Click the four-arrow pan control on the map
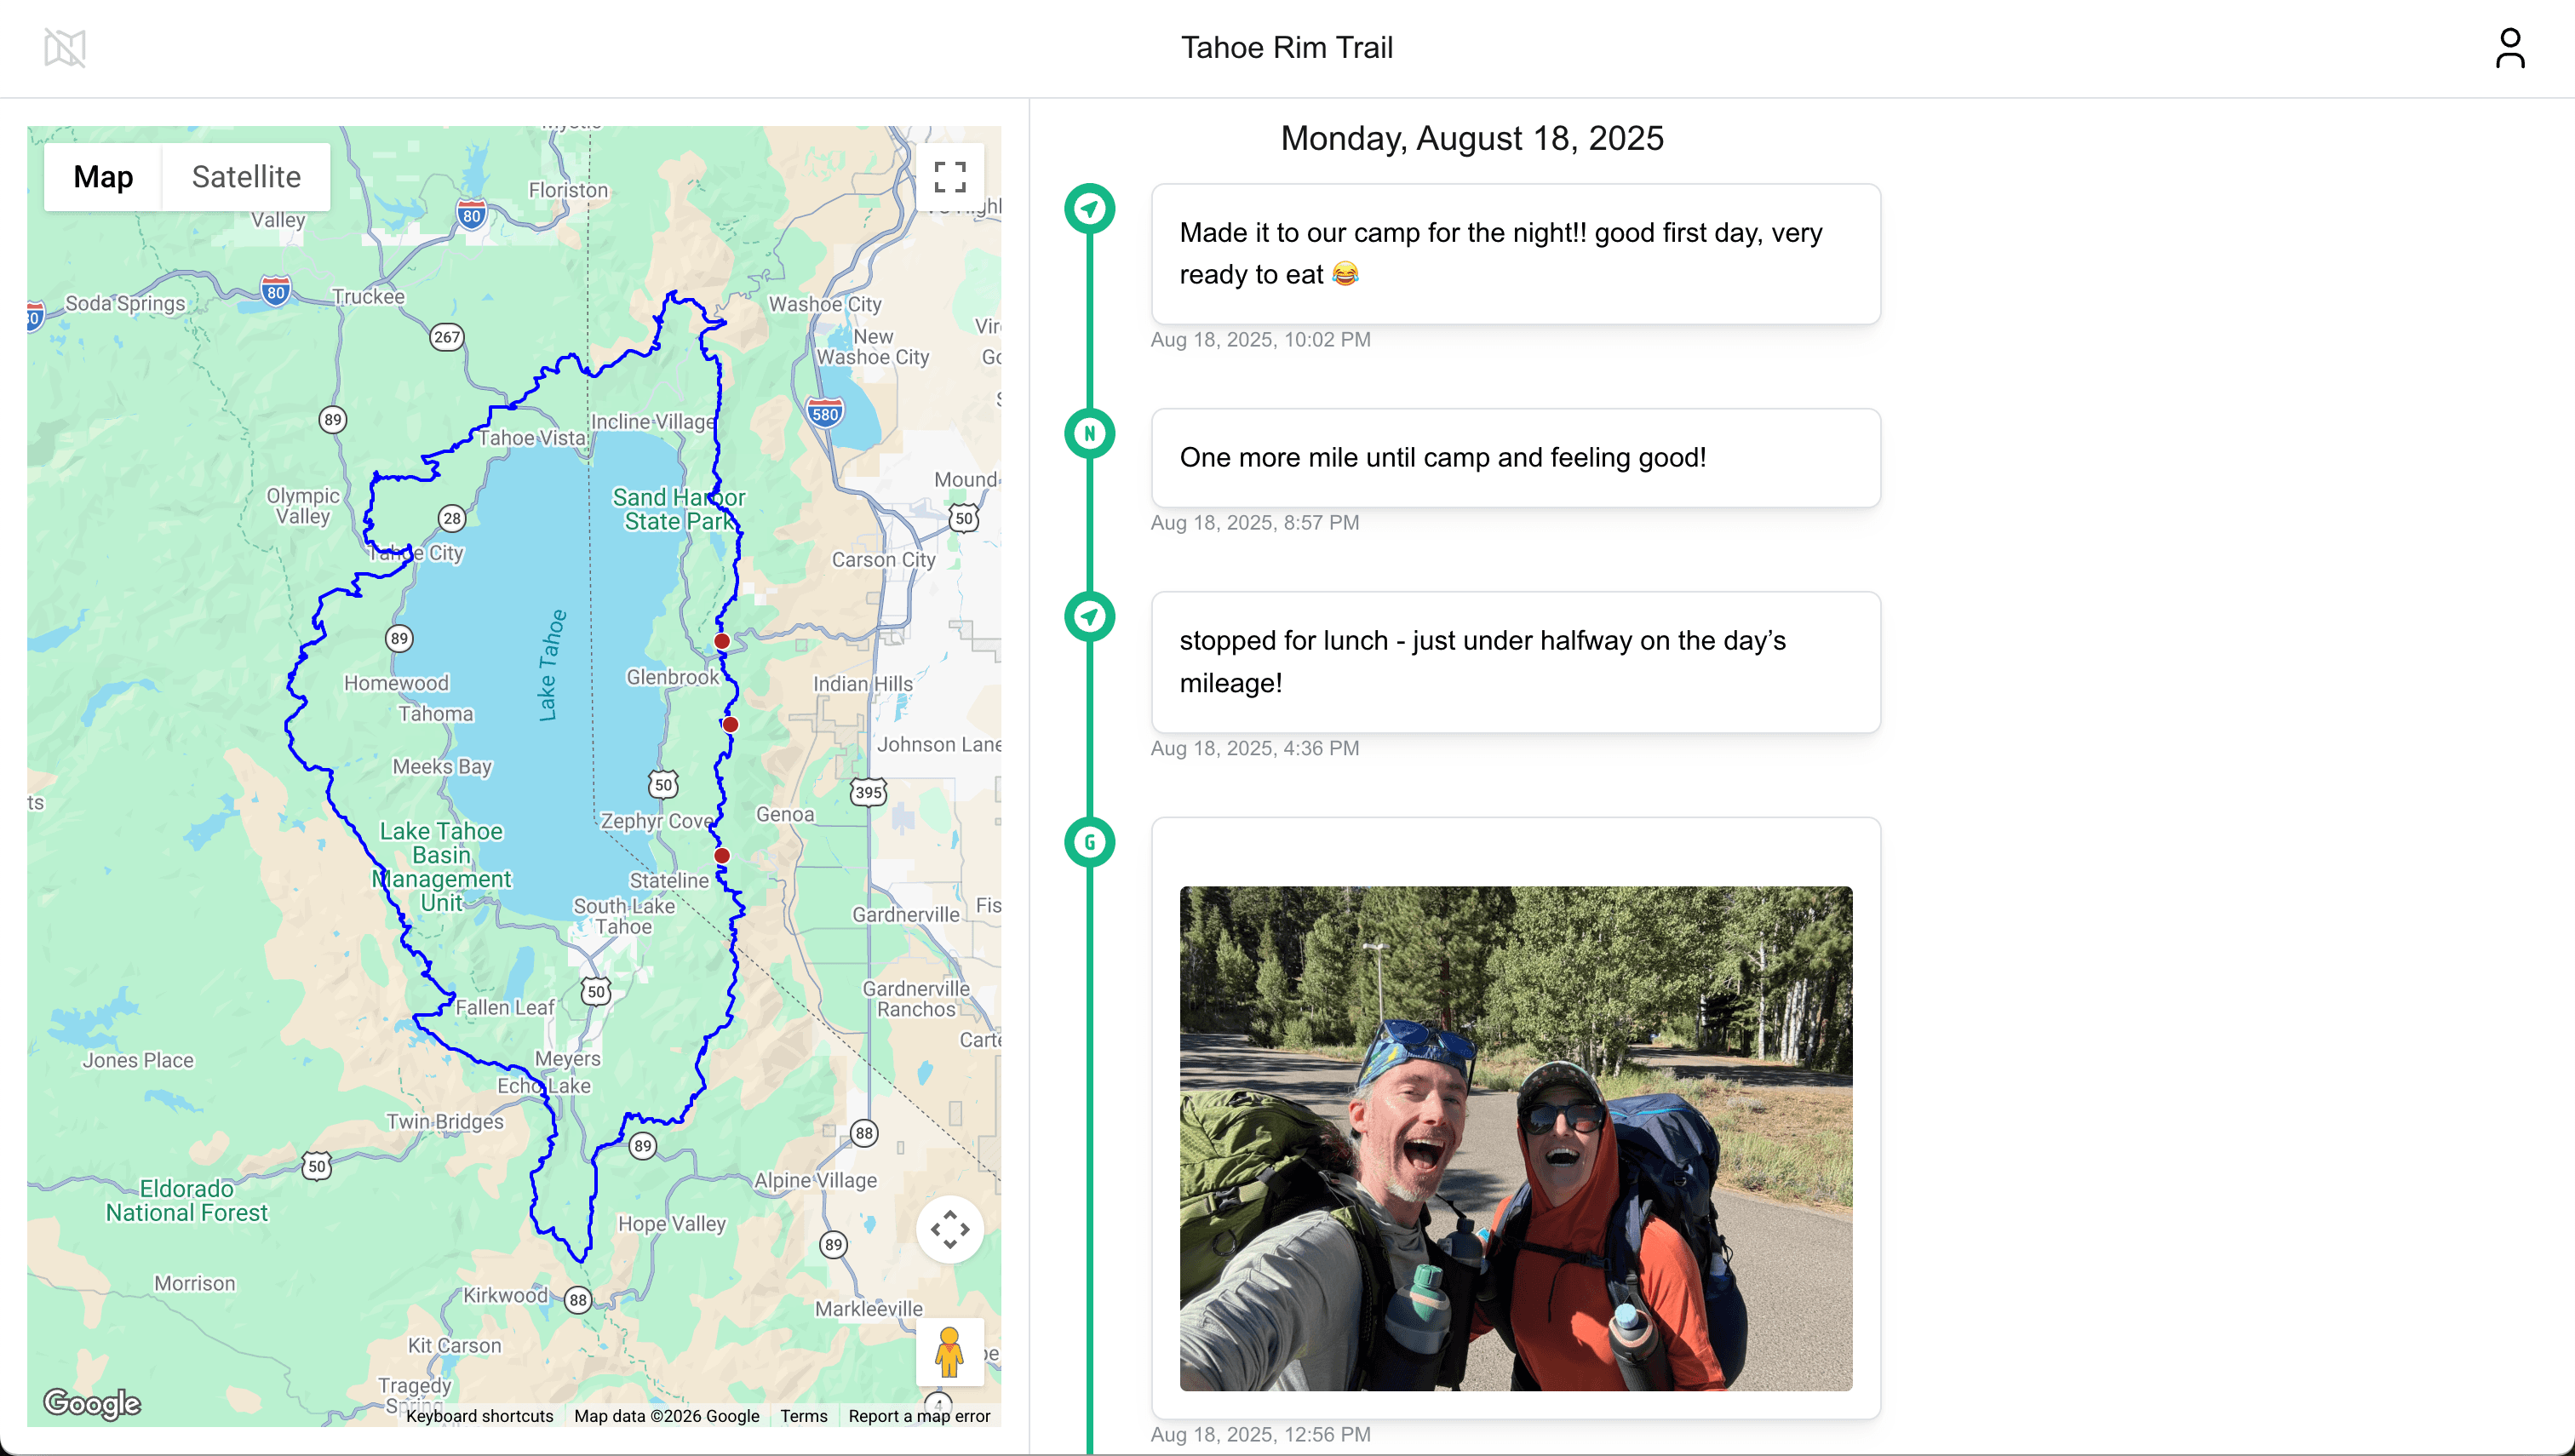Image resolution: width=2575 pixels, height=1456 pixels. pos(949,1228)
